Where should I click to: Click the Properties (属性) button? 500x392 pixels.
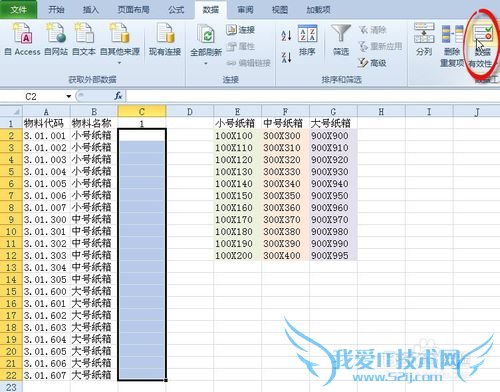(240, 46)
